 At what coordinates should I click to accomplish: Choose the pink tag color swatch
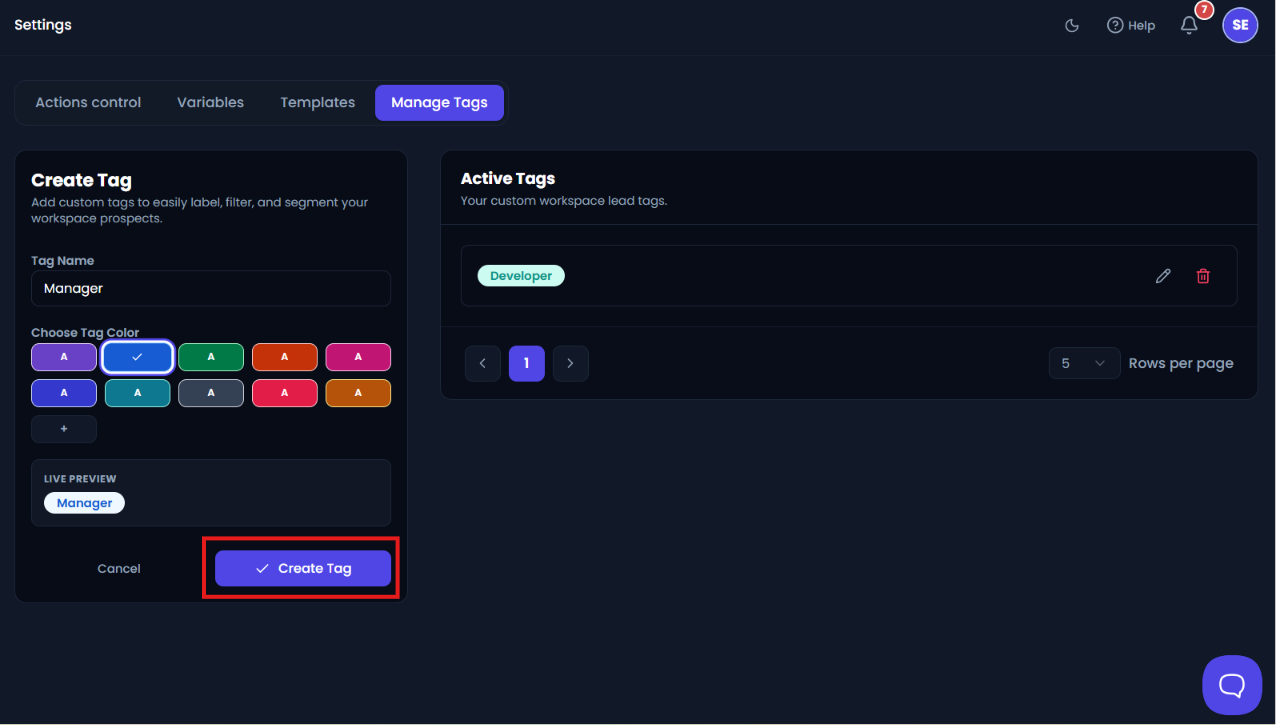point(358,357)
